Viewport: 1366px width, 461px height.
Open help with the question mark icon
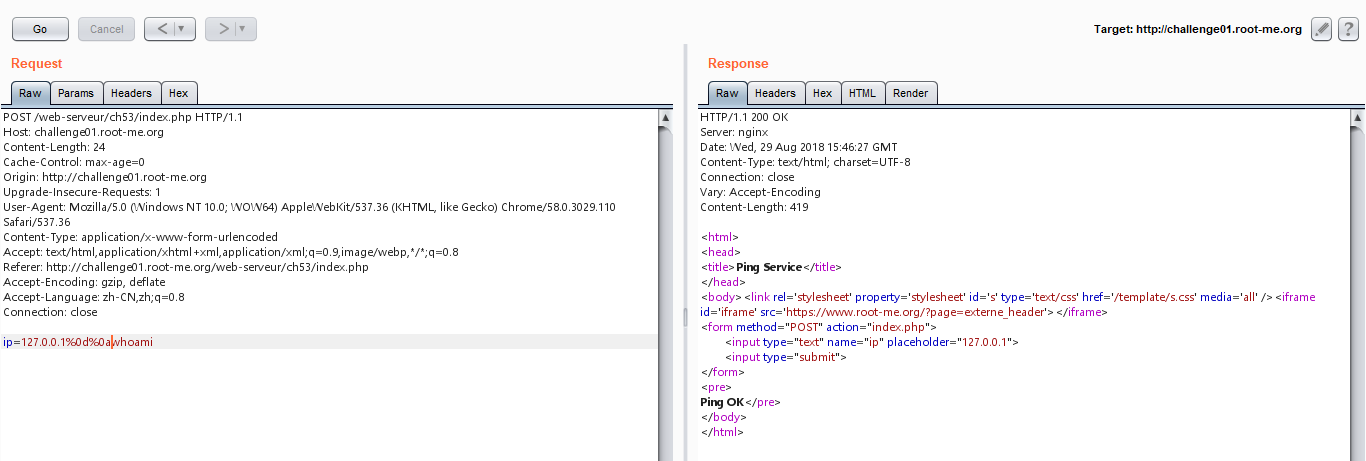point(1347,29)
